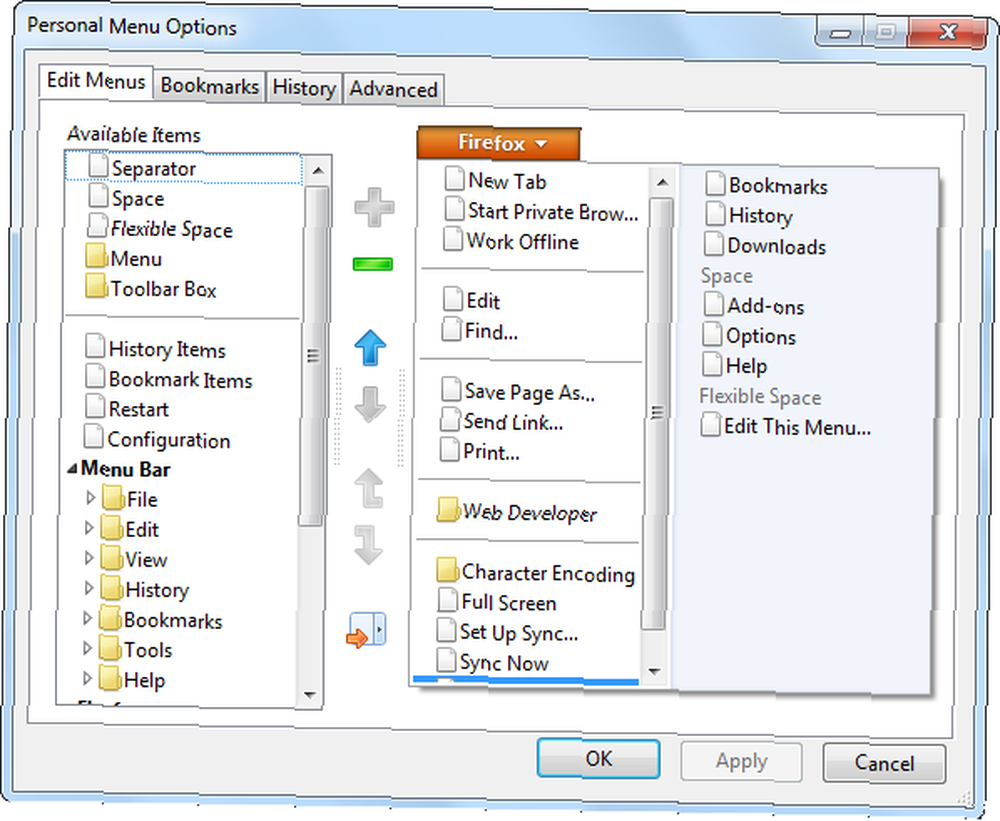Click the gray move-down arrow icon
This screenshot has height=821, width=1000.
coord(370,404)
